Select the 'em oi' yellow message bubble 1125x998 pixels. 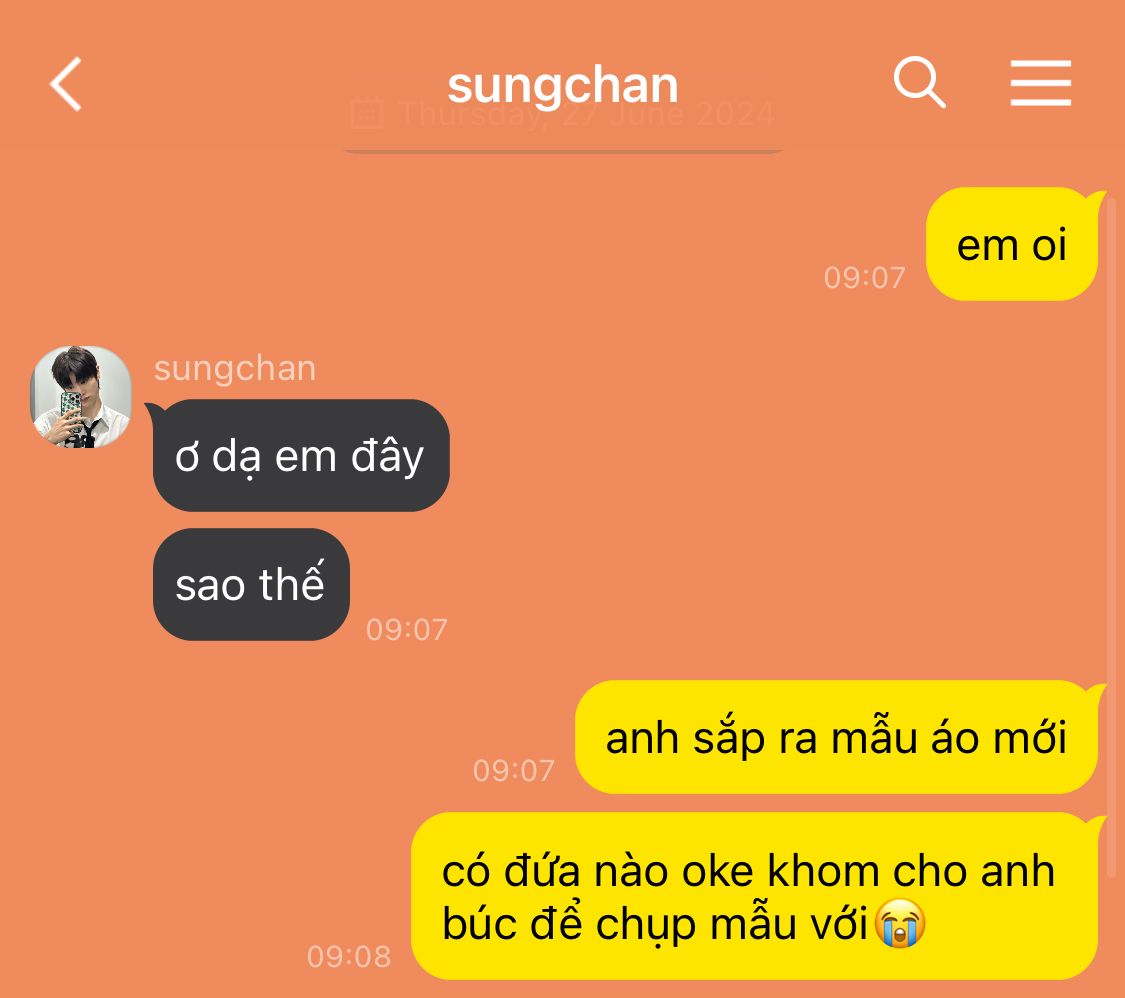click(1012, 244)
